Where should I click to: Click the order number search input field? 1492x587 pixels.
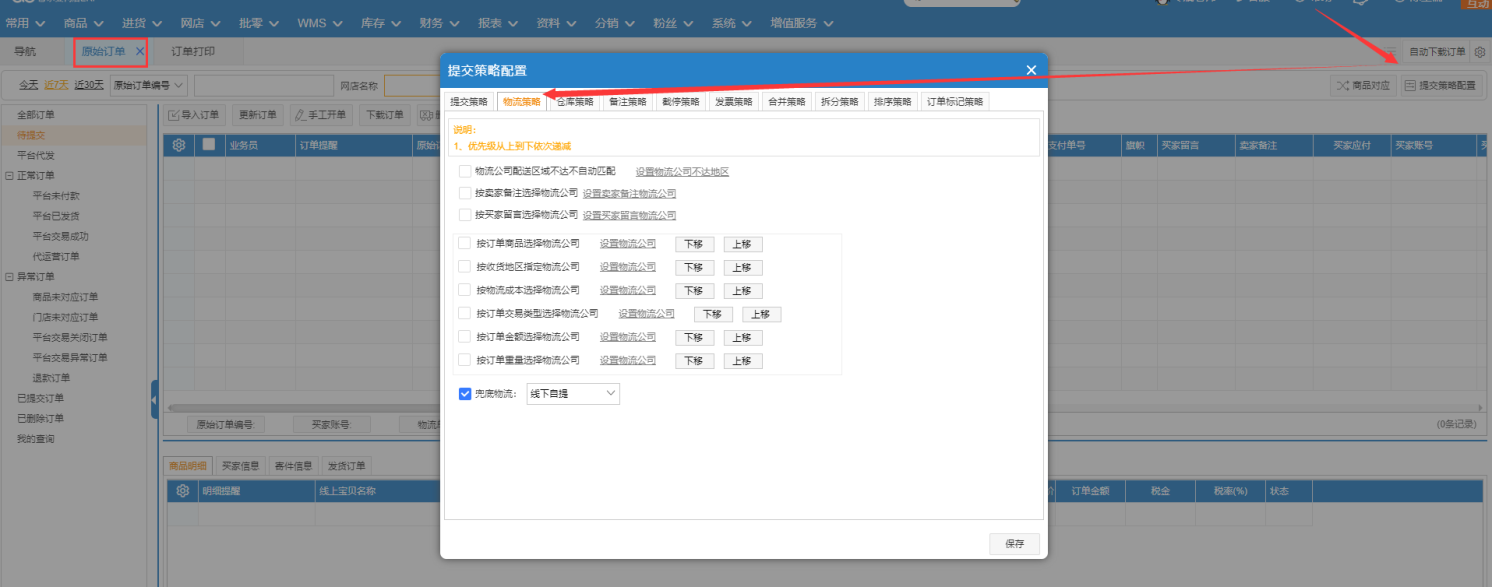click(264, 86)
